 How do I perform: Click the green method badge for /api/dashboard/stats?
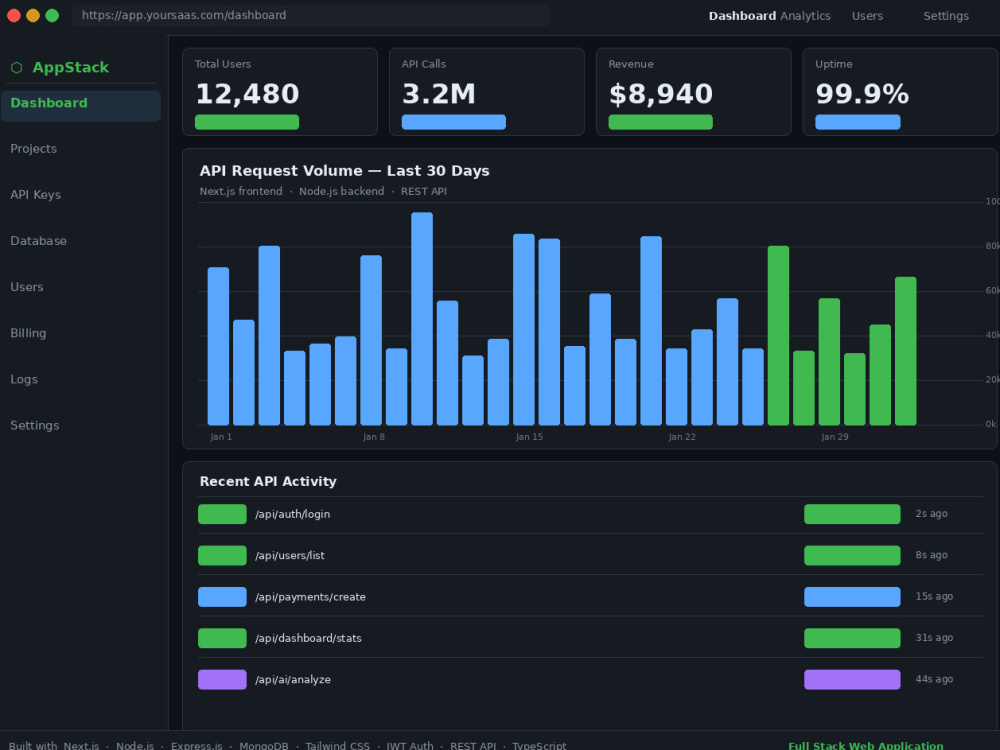222,638
